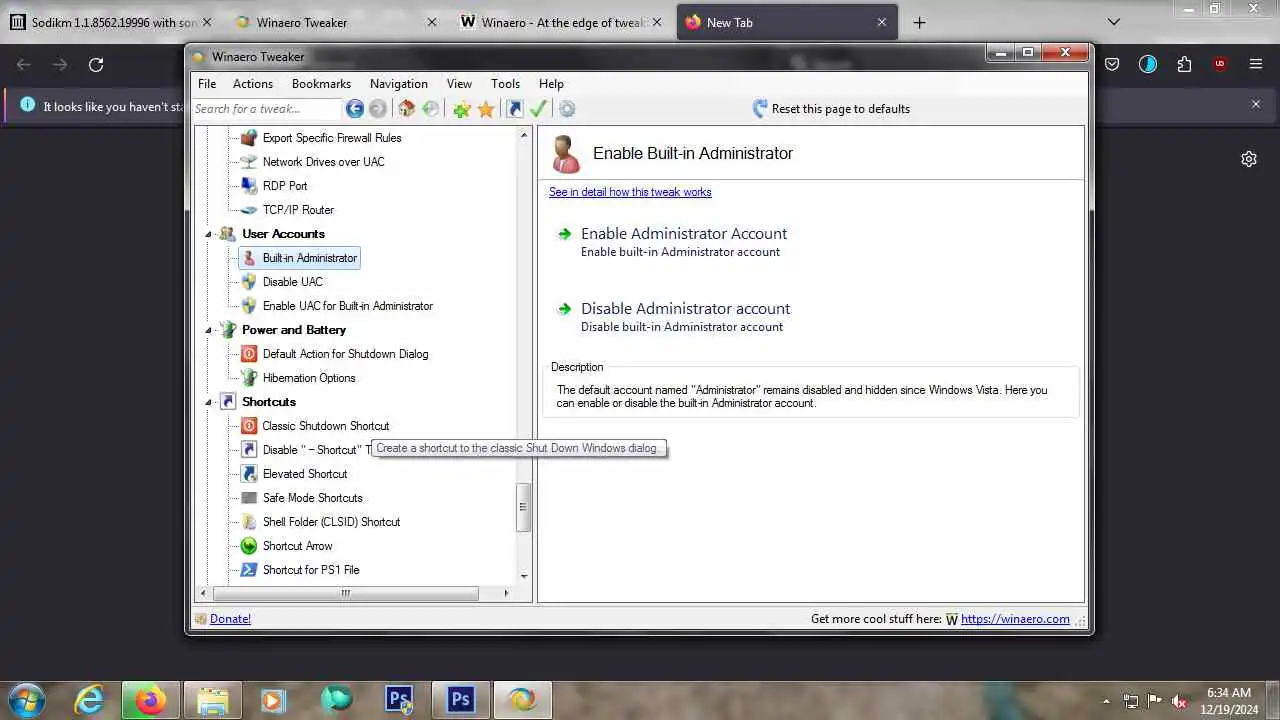Click in the Search for a tweak field
Viewport: 1280px width, 720px height.
point(267,109)
